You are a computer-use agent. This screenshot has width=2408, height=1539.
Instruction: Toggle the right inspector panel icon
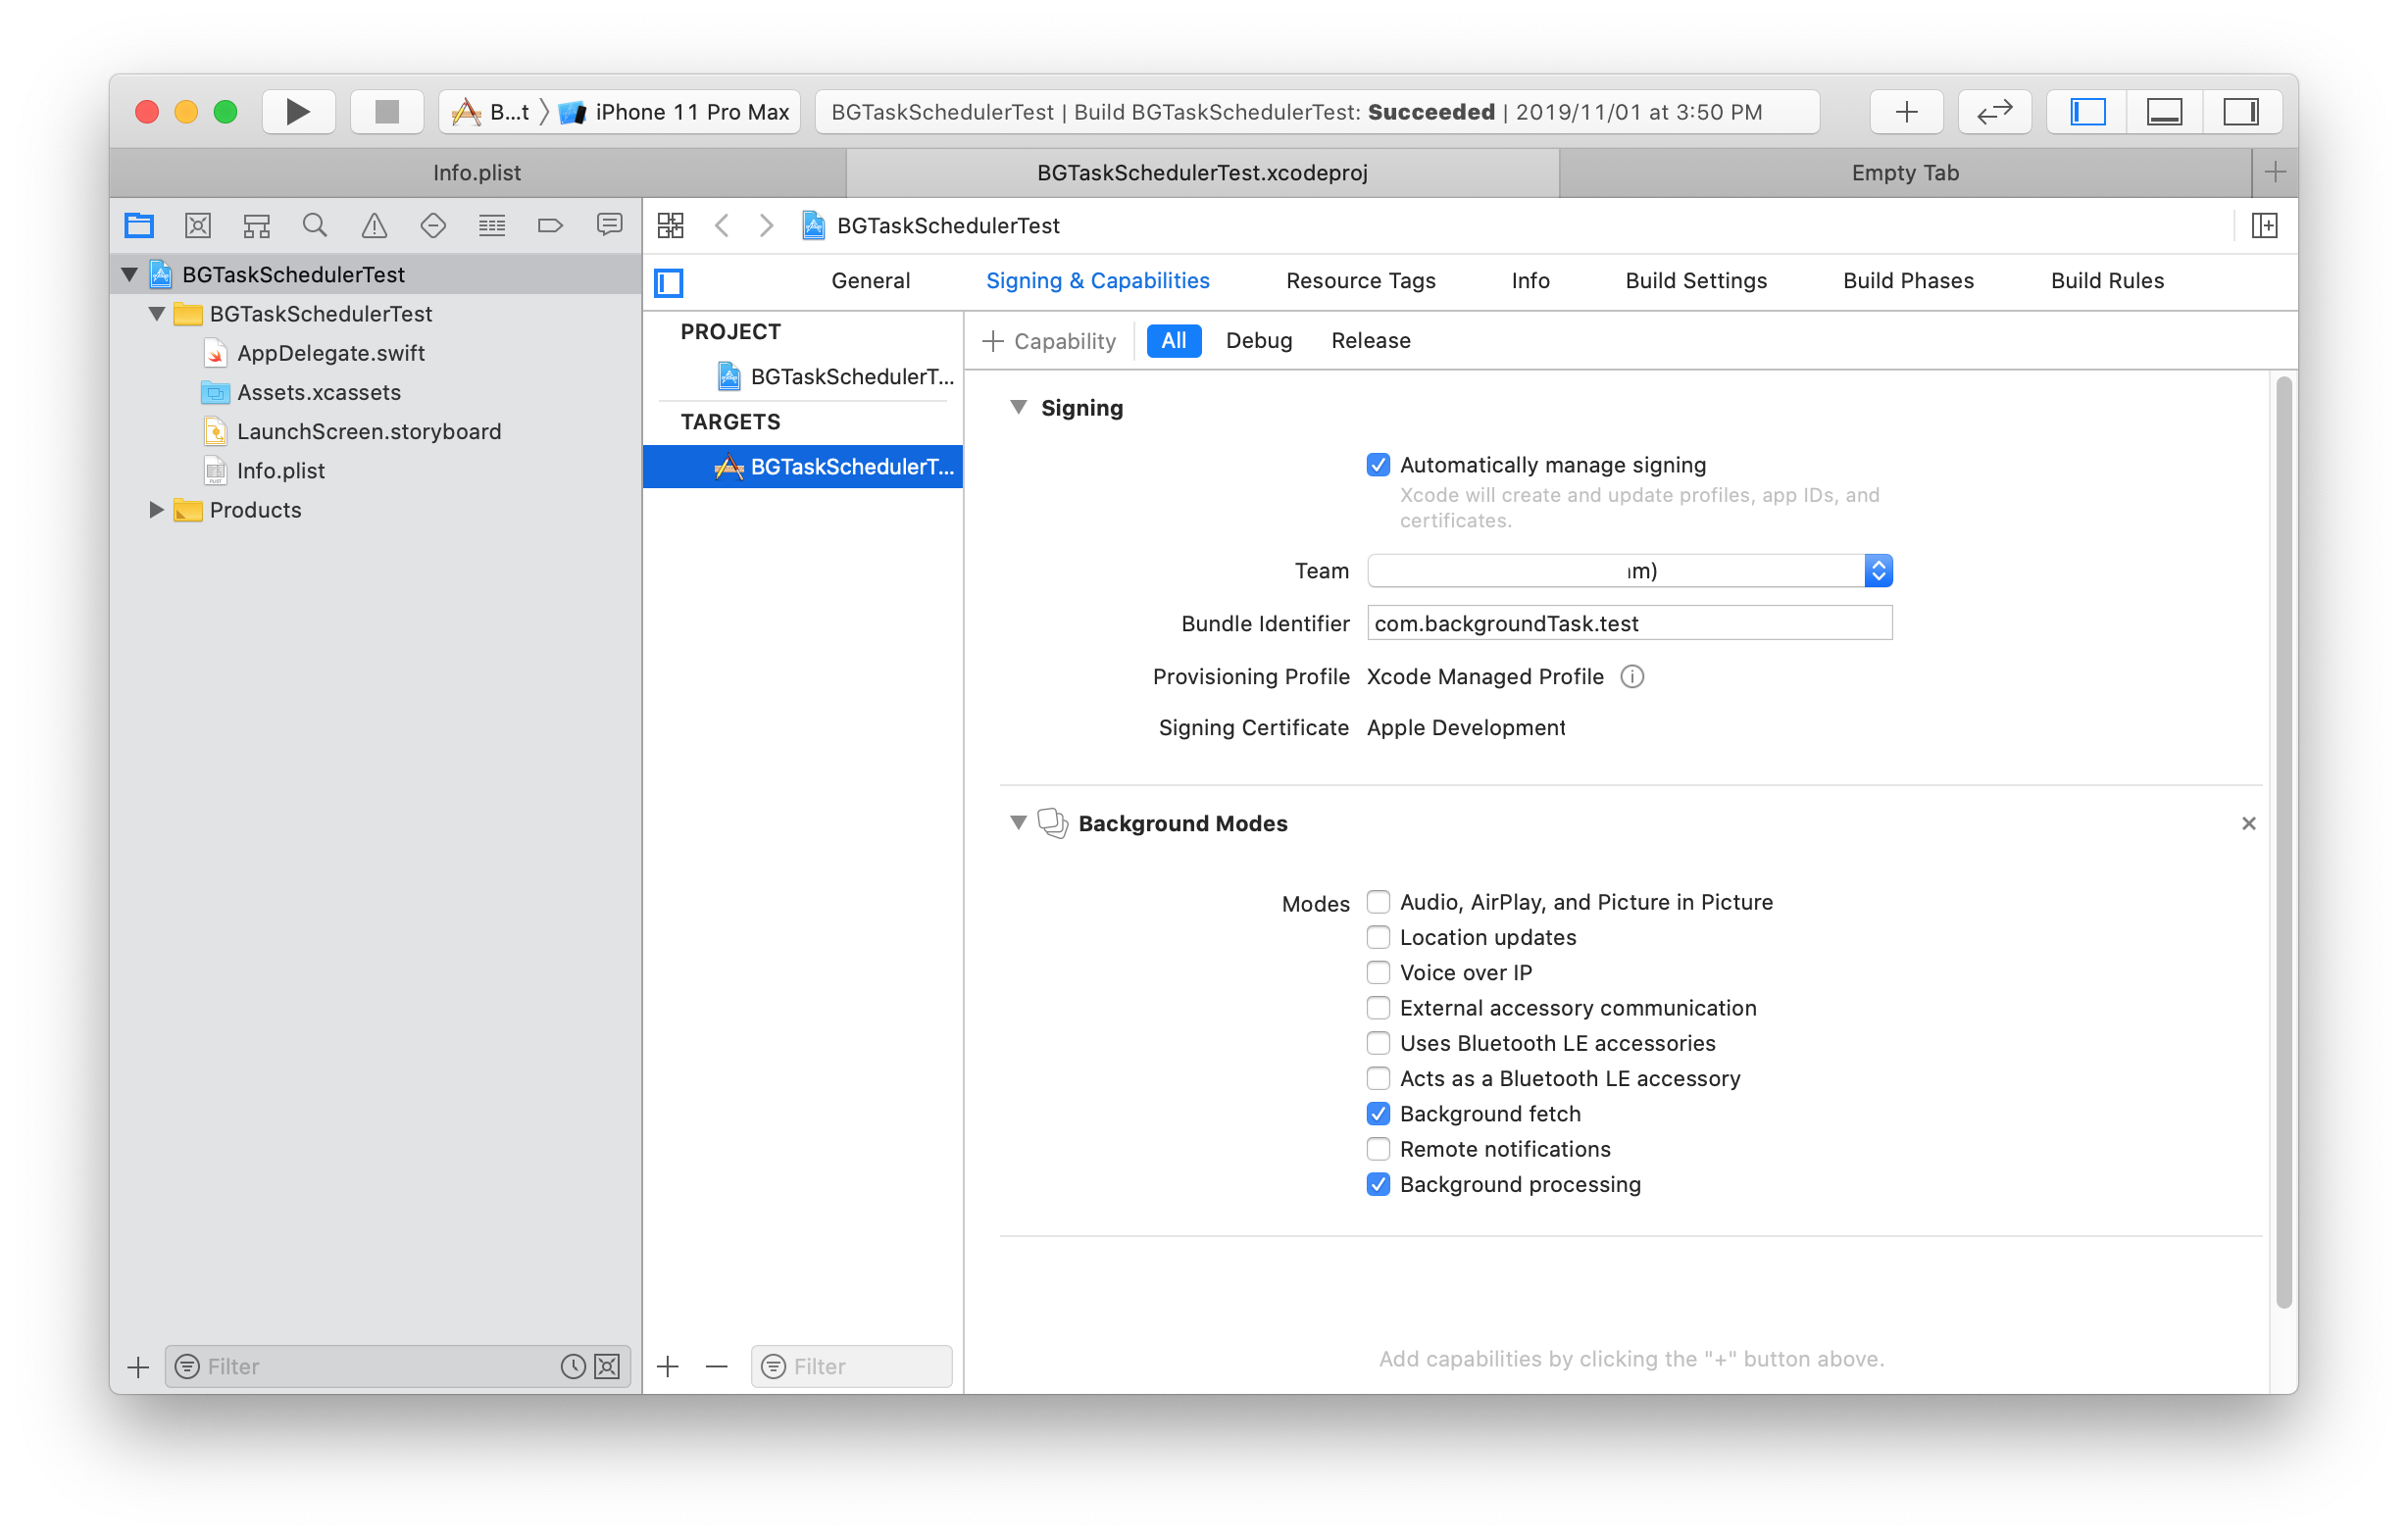click(2240, 111)
